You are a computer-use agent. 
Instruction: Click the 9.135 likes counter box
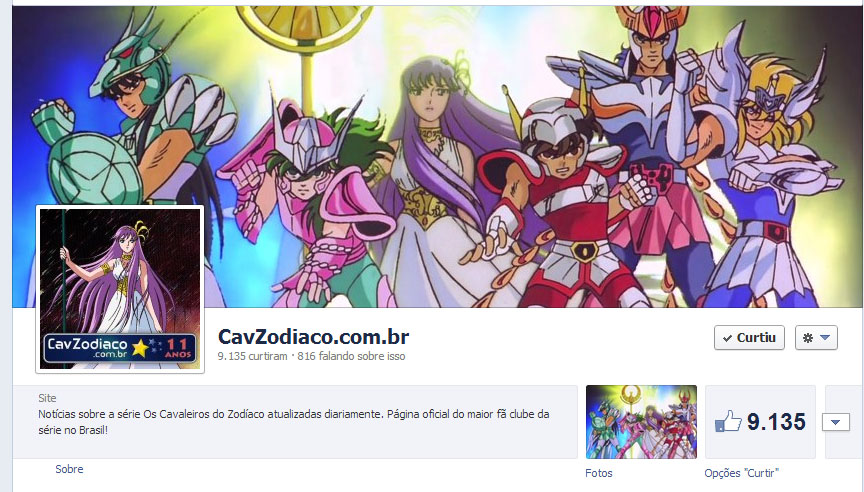click(x=760, y=422)
